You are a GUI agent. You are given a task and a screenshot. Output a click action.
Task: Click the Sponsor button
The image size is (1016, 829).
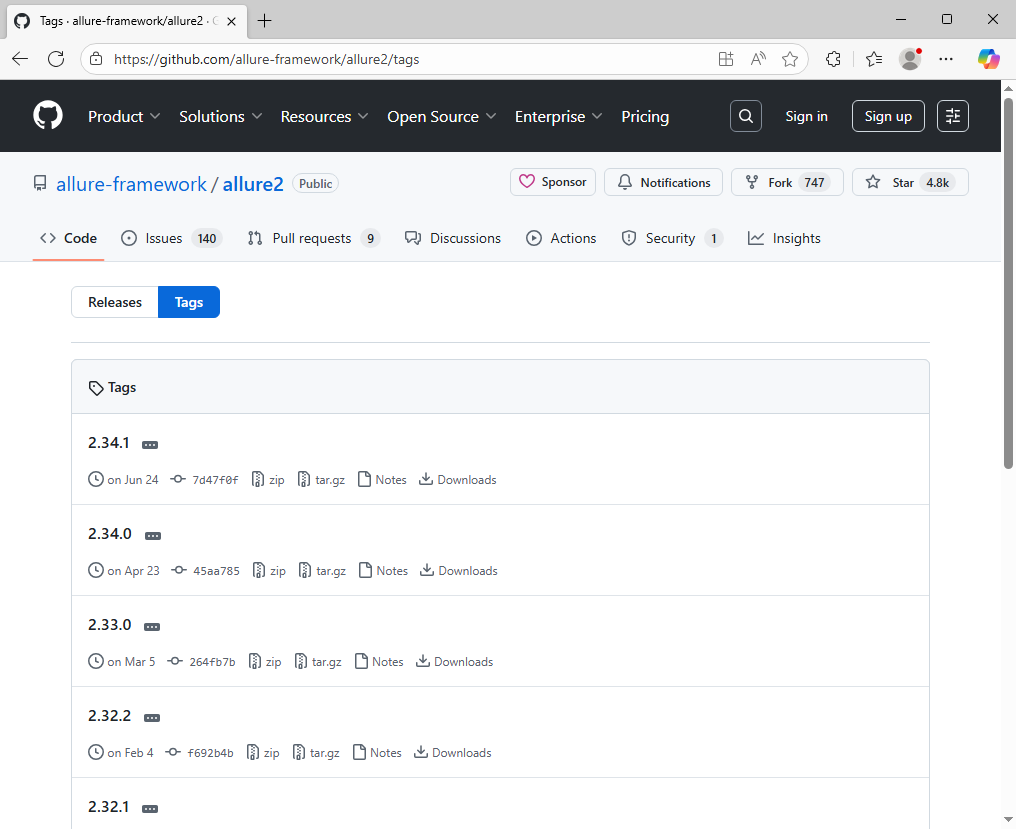(553, 182)
